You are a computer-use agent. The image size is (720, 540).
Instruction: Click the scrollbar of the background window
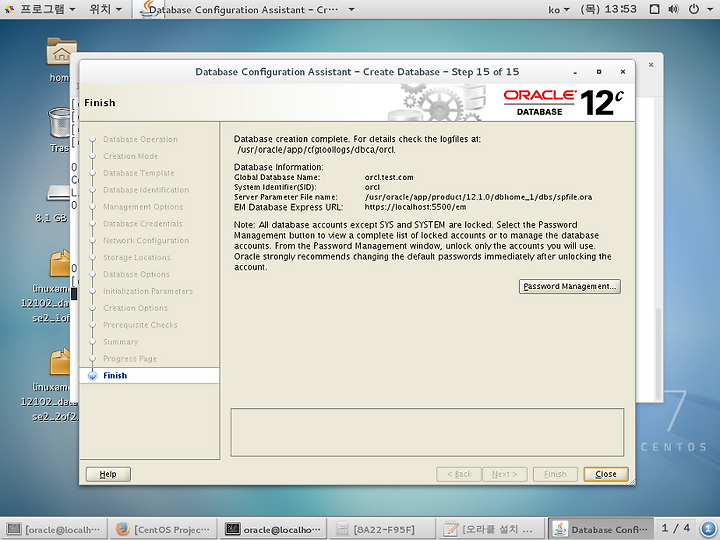click(x=658, y=353)
